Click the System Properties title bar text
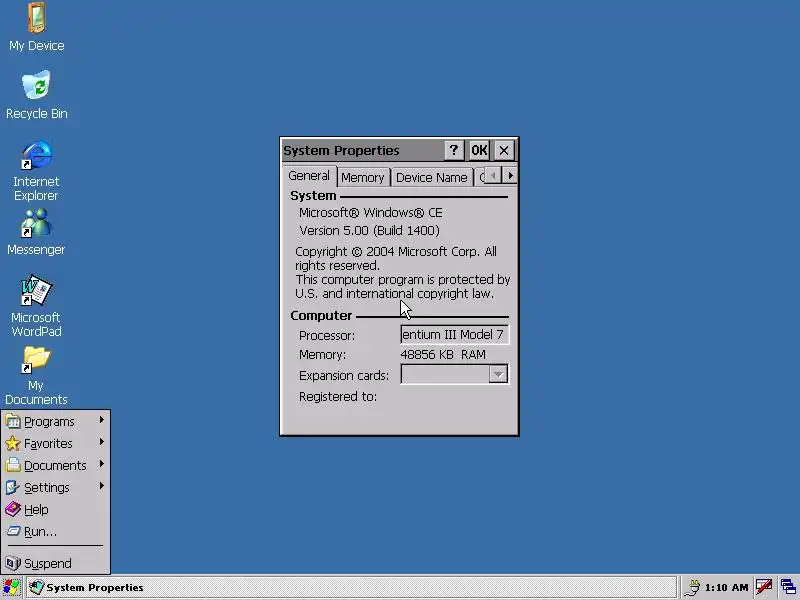Viewport: 800px width, 600px height. [x=341, y=151]
